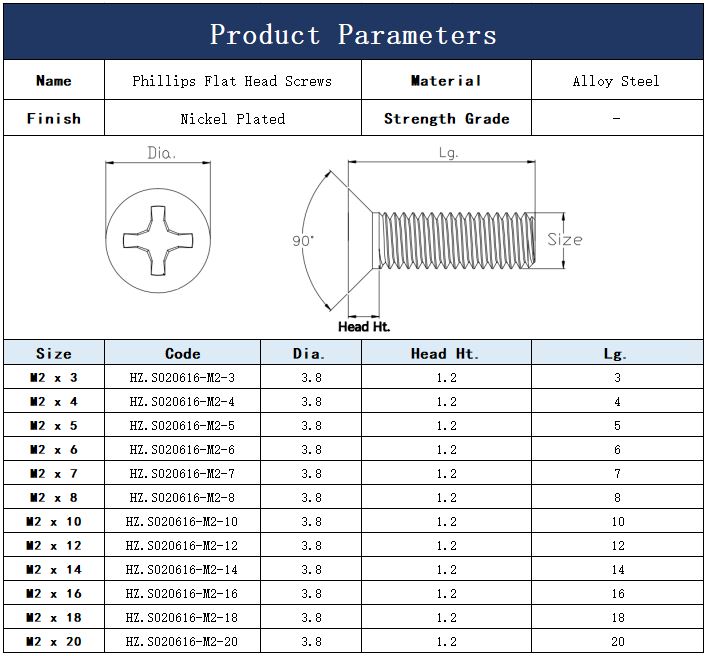The image size is (707, 656).
Task: Click the Lg. value '3' in M2 x 3 row
Action: click(x=617, y=377)
